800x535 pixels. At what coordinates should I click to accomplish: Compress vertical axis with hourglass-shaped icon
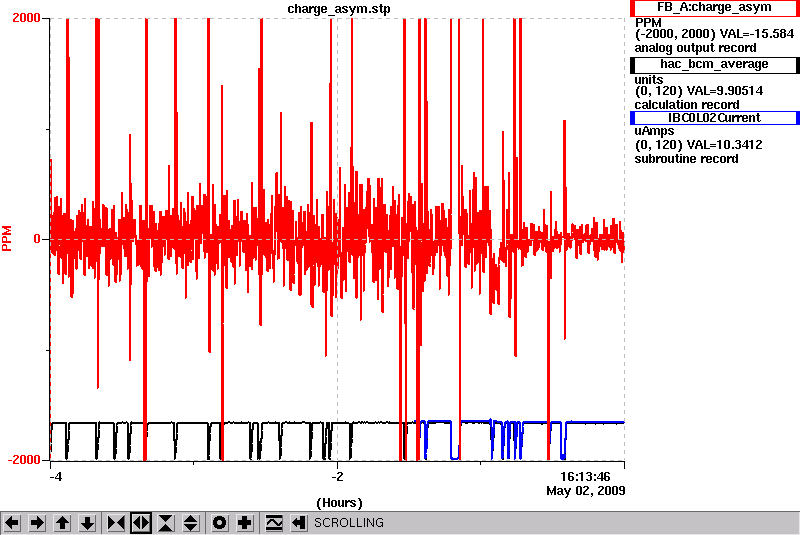[x=166, y=523]
